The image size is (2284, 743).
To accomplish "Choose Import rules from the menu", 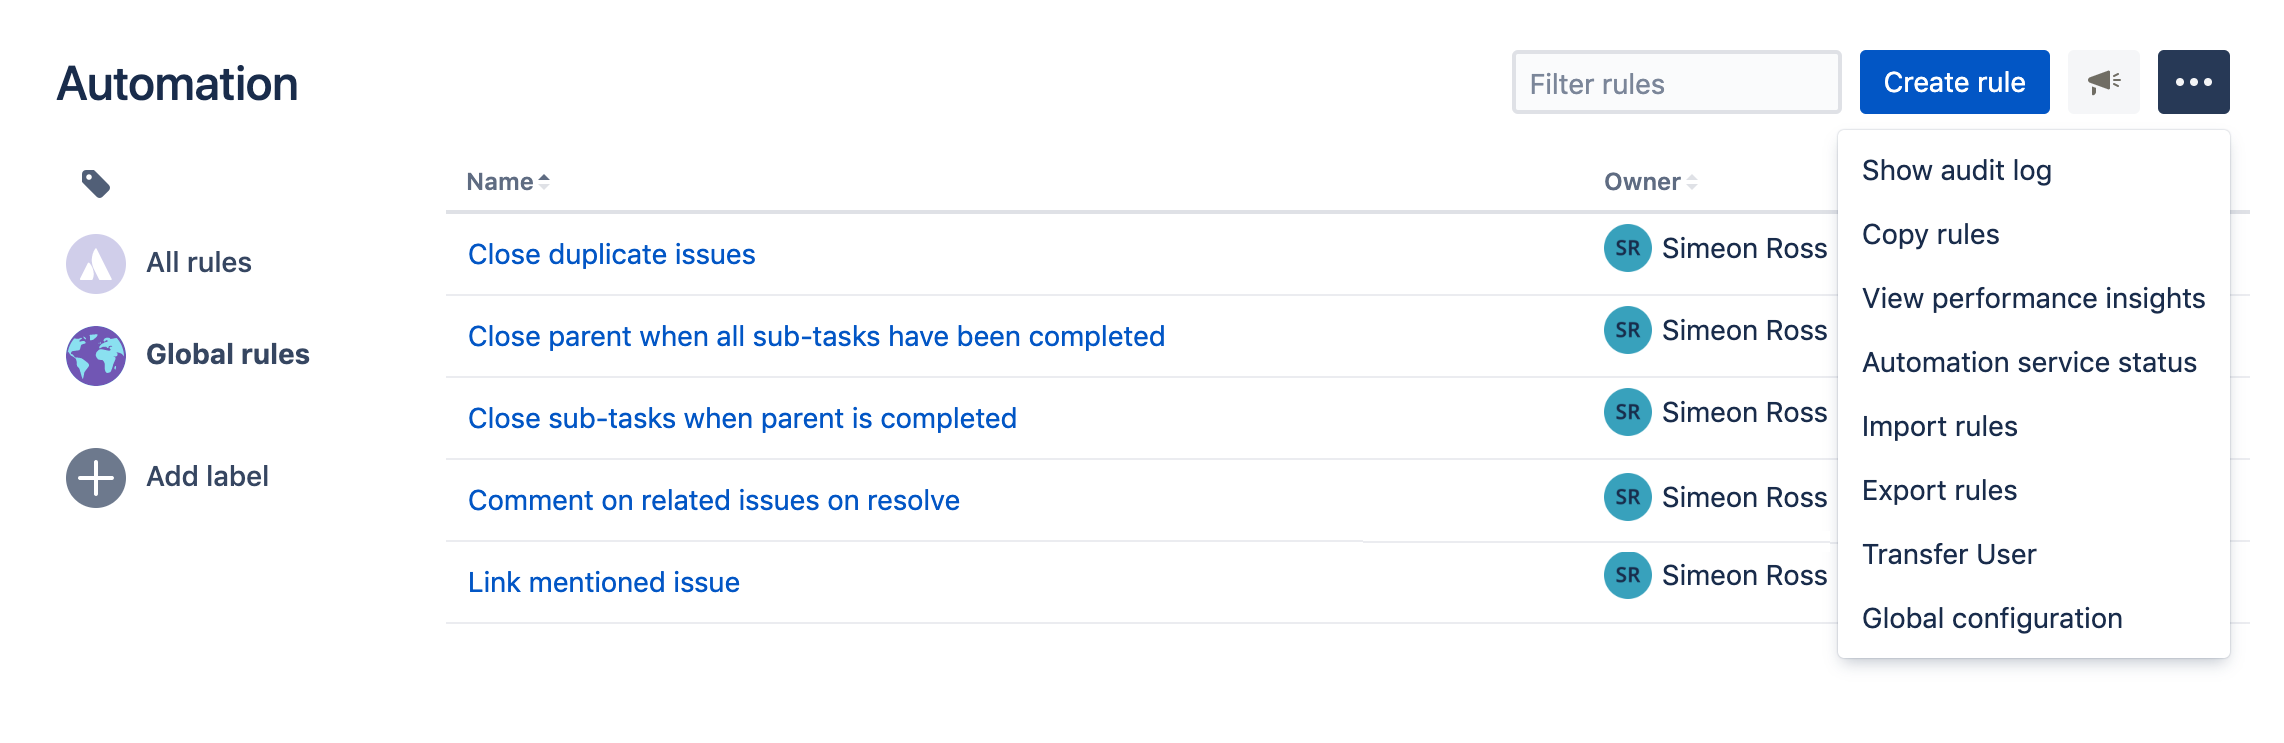I will (1939, 426).
